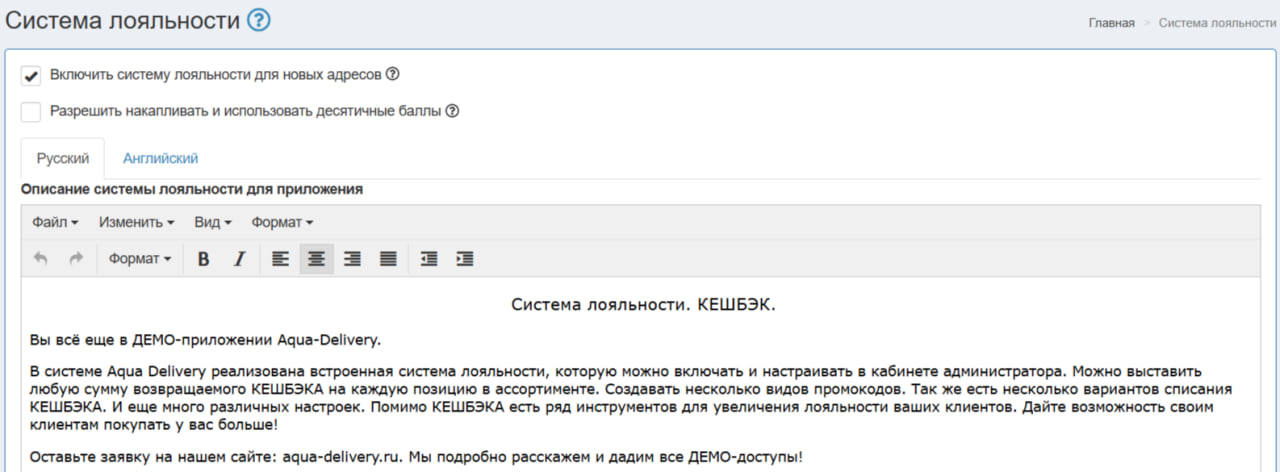Expand the Изменить menu

point(137,222)
